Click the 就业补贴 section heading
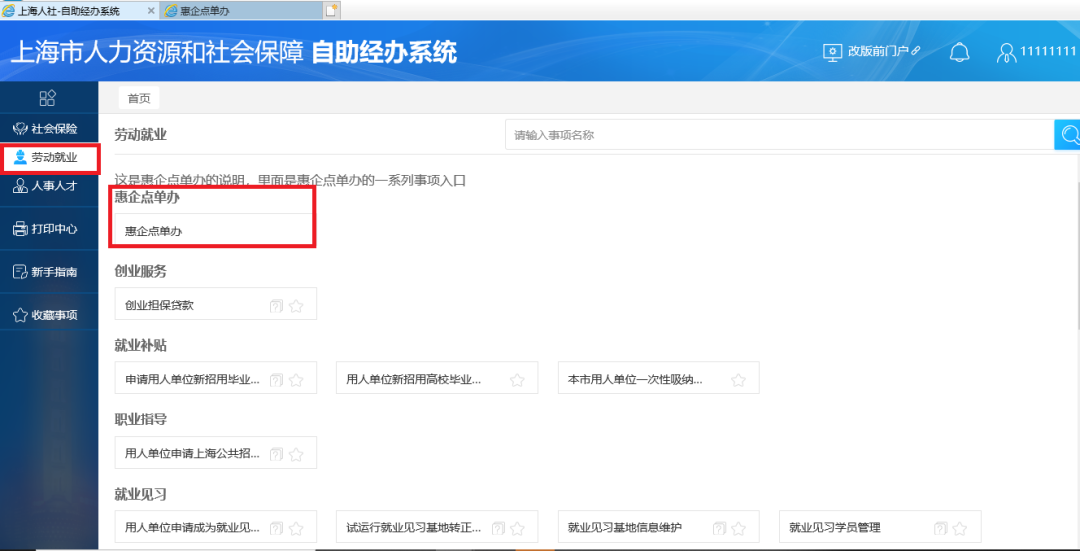 141,345
